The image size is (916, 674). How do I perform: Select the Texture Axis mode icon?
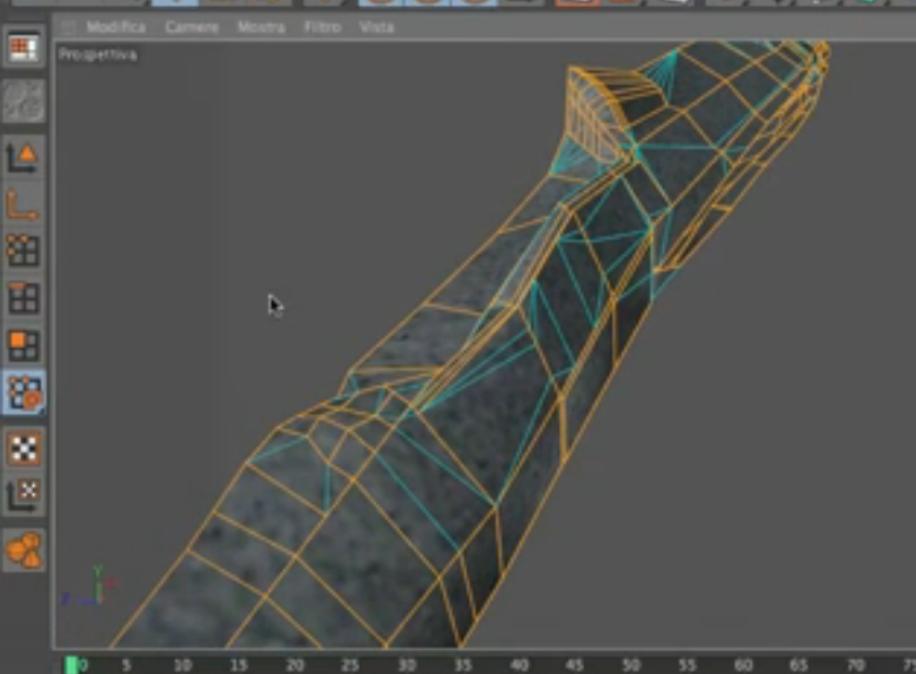pyautogui.click(x=24, y=496)
